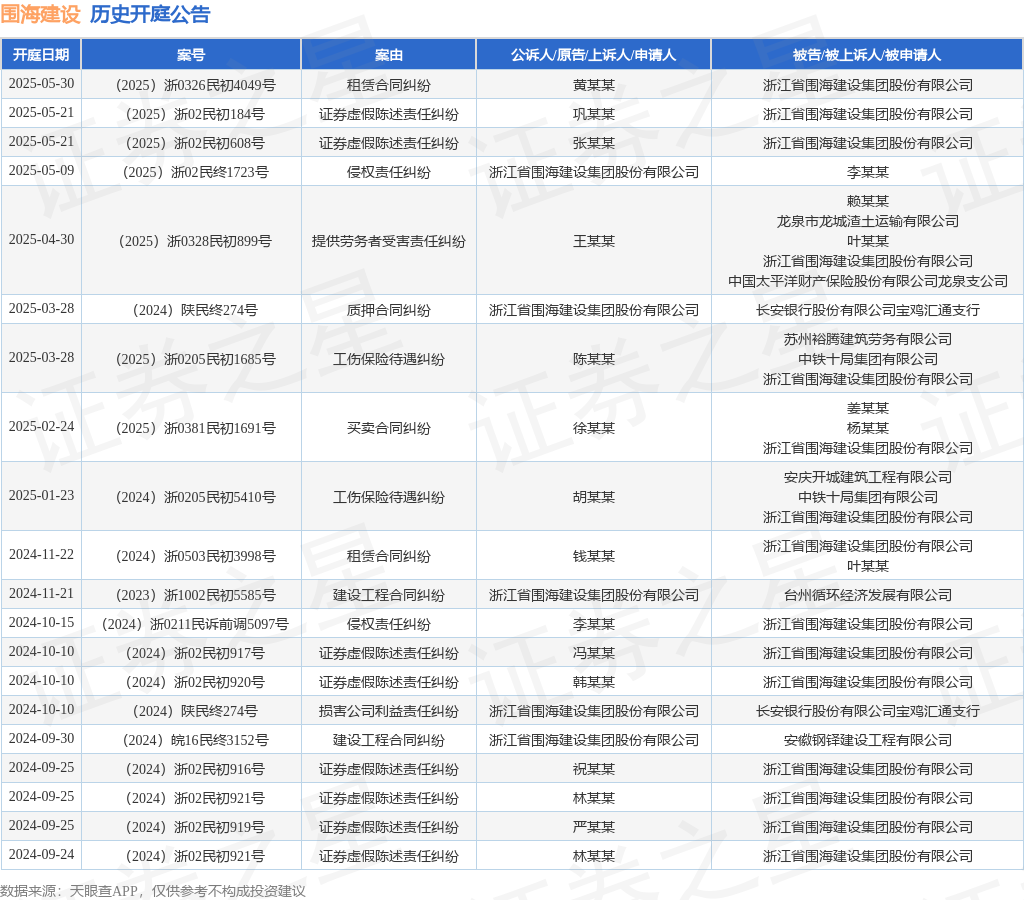
Task: Click plaintiff 张某某
Action: [x=594, y=143]
